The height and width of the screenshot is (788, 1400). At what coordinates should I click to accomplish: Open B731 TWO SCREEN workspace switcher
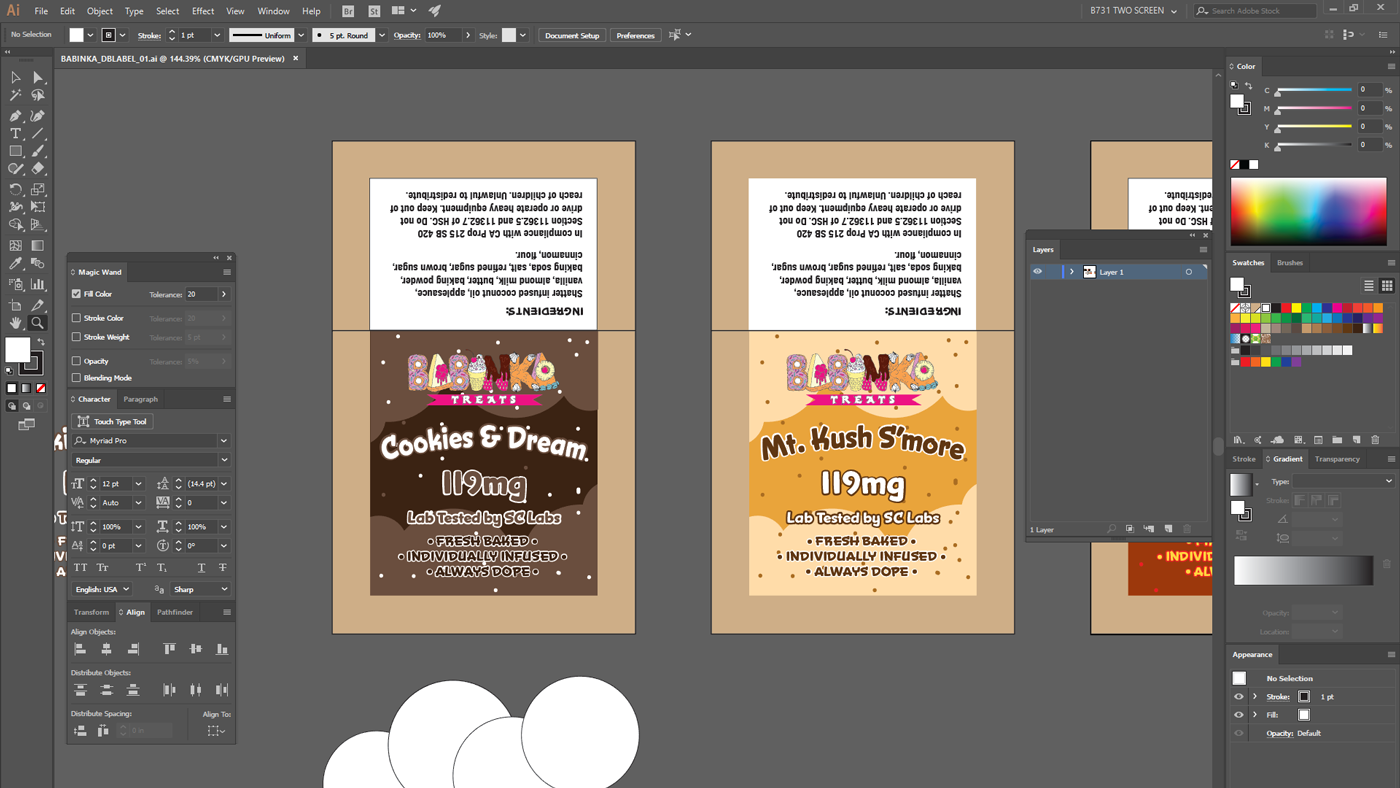pos(1133,10)
